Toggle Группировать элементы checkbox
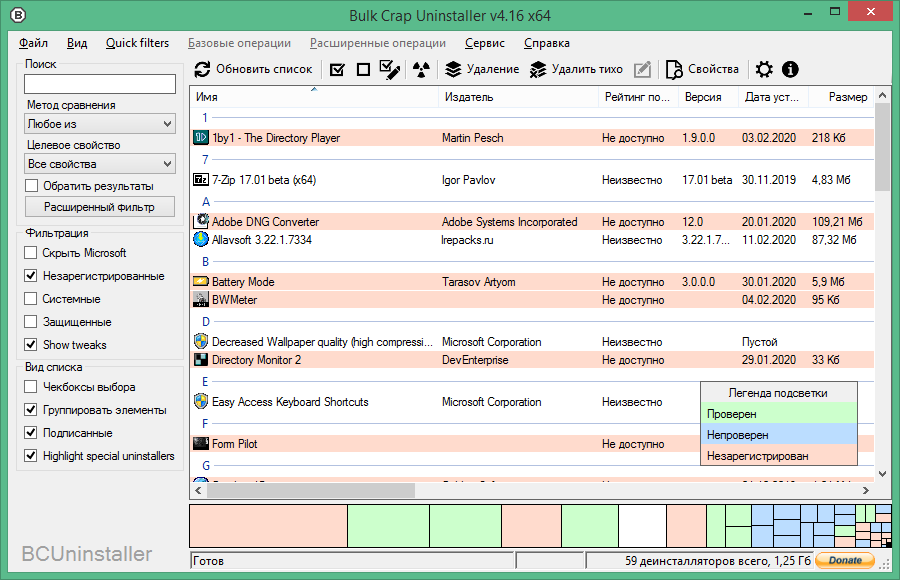900x580 pixels. click(31, 410)
